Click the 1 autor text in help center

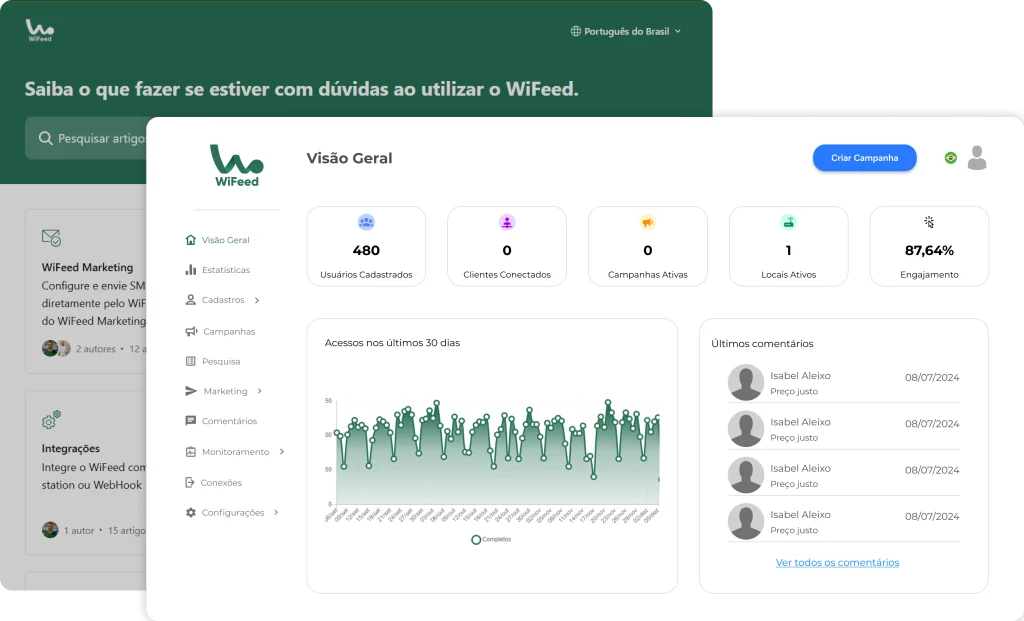(79, 530)
